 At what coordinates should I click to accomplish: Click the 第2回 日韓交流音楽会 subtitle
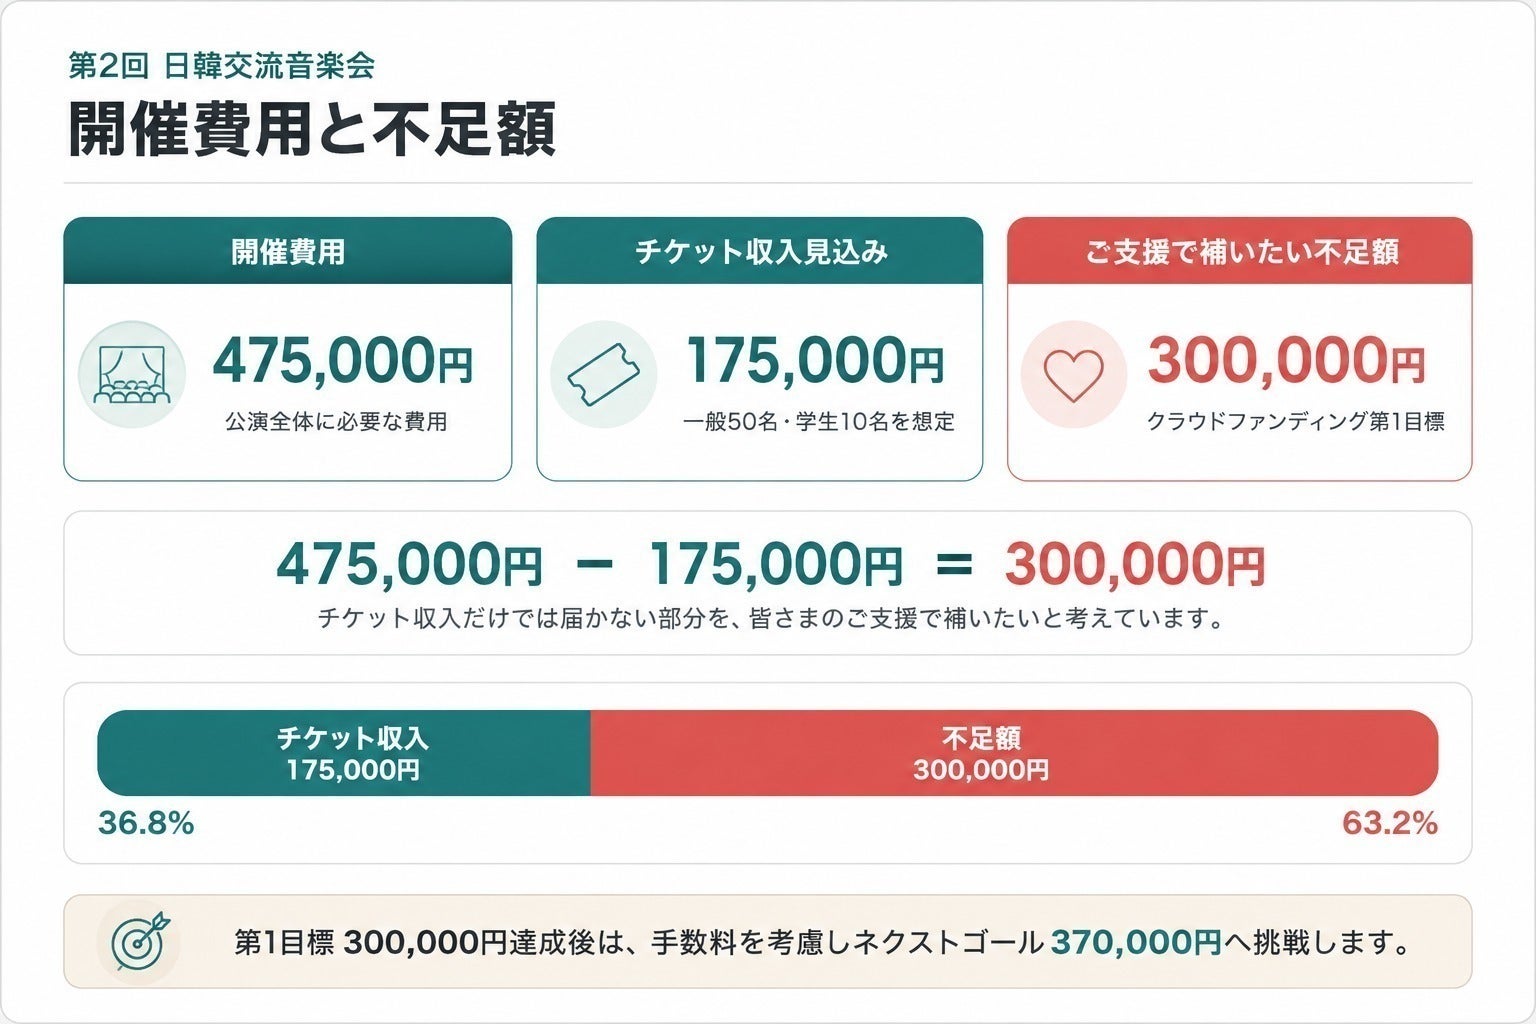click(221, 66)
